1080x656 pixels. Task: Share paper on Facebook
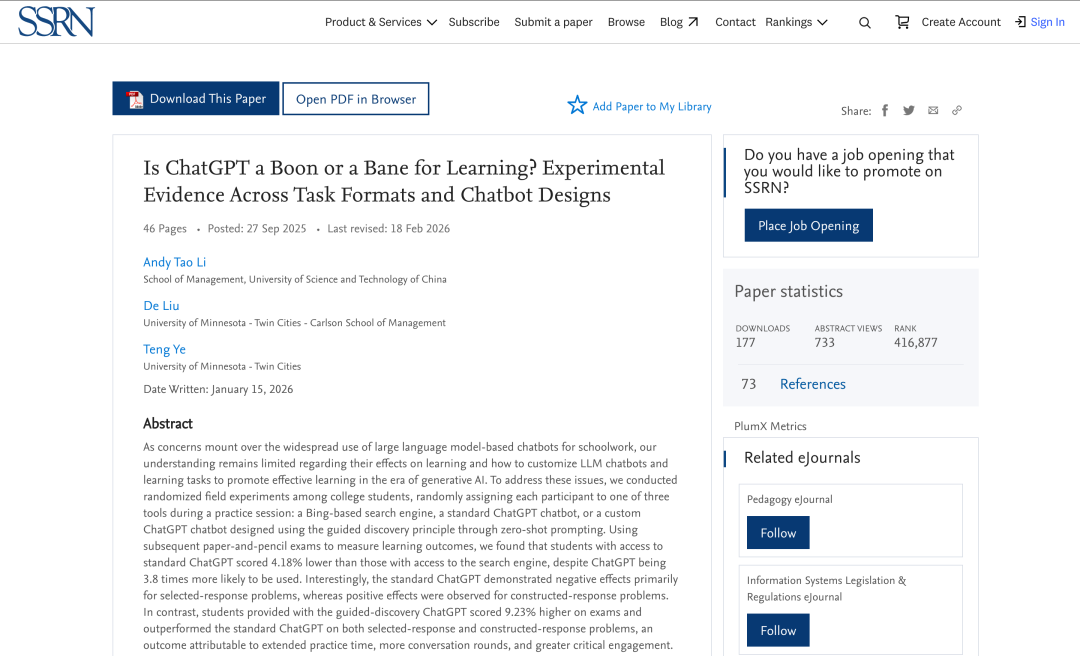click(x=885, y=111)
